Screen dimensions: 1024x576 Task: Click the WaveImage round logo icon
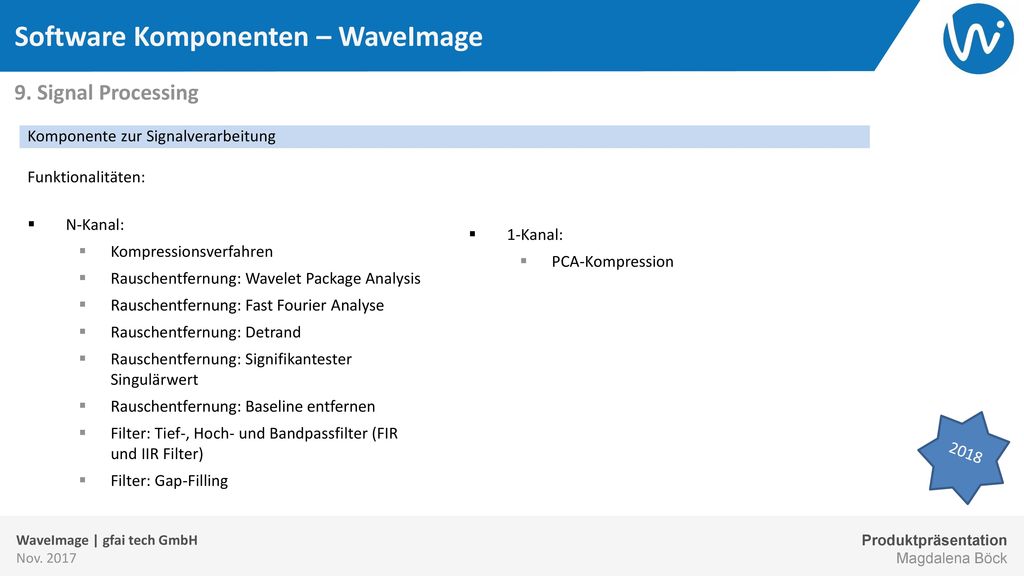pos(978,38)
